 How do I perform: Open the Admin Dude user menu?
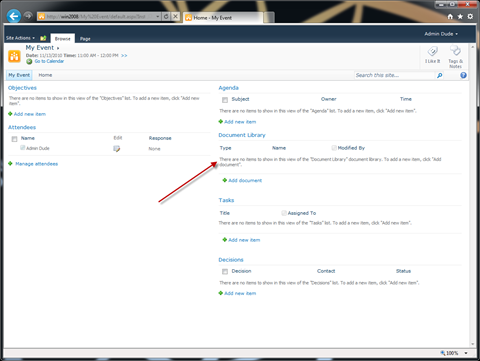point(441,34)
